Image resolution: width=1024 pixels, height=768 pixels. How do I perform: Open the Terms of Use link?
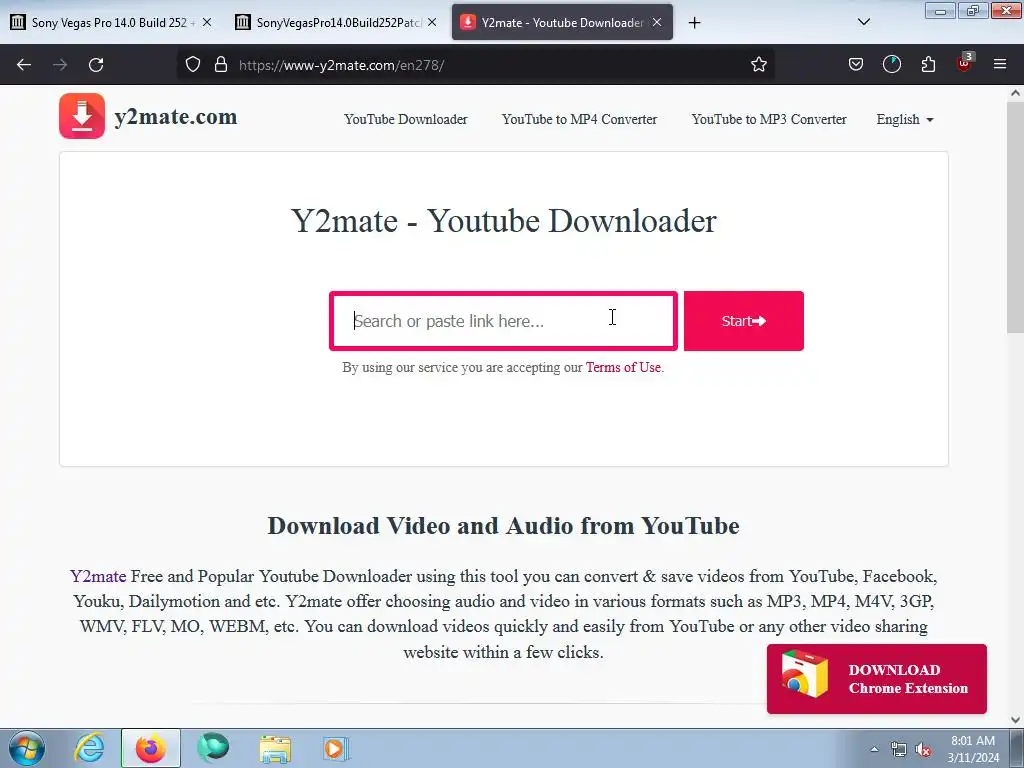click(623, 367)
